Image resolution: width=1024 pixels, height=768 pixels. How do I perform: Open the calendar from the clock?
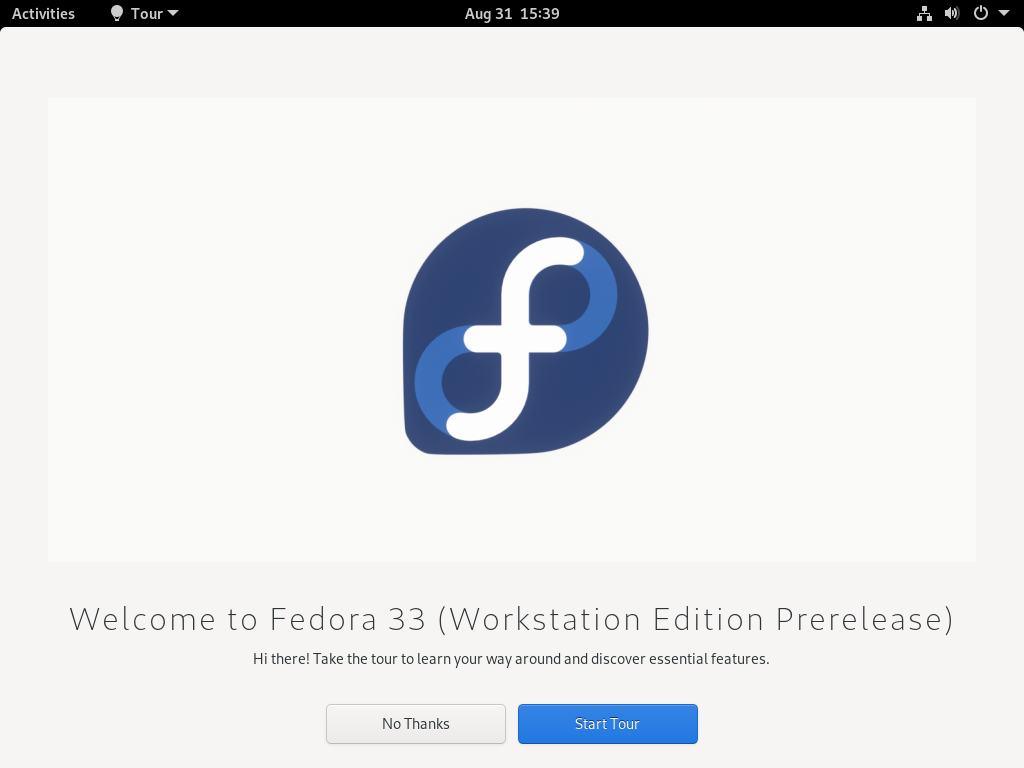[x=512, y=14]
